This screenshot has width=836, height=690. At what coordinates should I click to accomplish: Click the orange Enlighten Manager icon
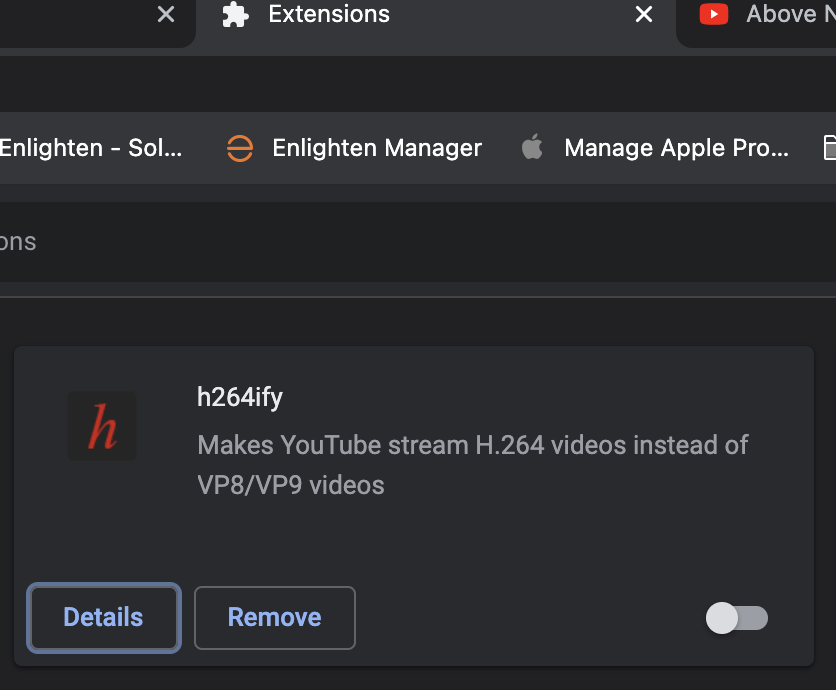pos(240,148)
